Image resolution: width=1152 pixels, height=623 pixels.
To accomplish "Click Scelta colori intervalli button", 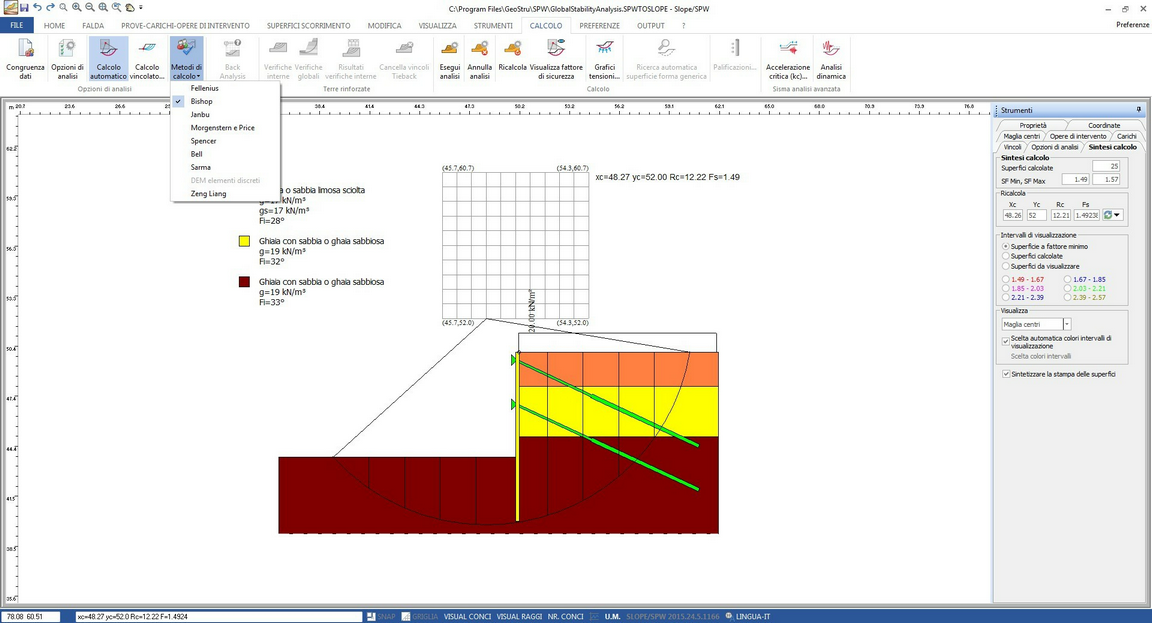I will [x=1040, y=356].
